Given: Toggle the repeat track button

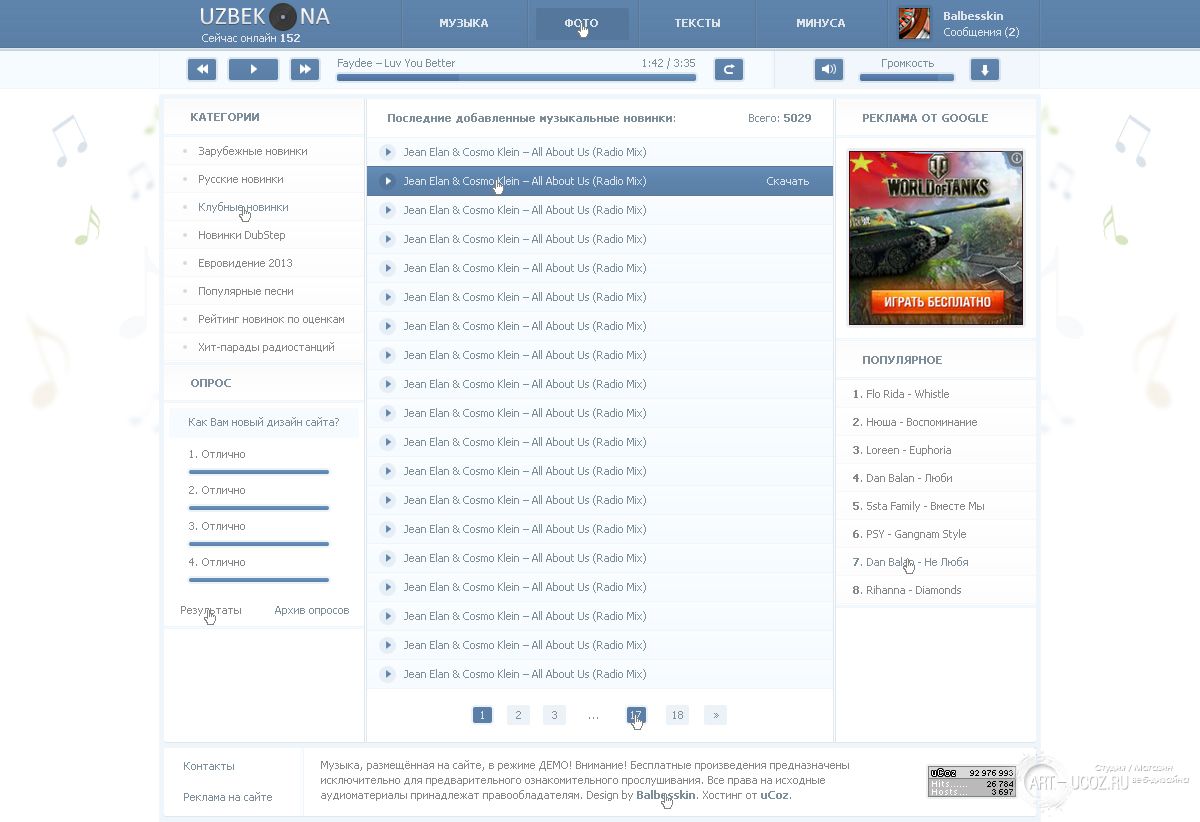Looking at the screenshot, I should coord(729,69).
